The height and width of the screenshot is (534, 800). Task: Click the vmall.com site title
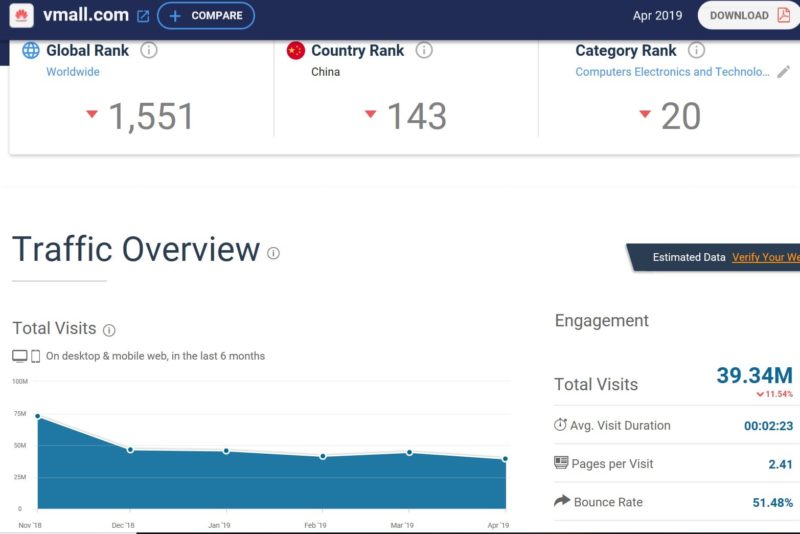[86, 15]
